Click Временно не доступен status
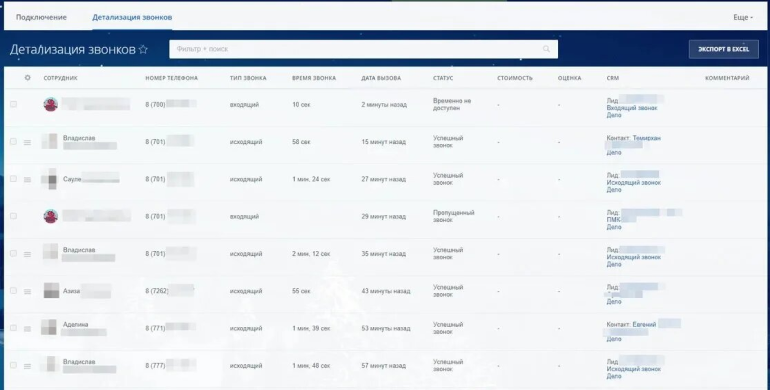This screenshot has width=770, height=390. (x=452, y=104)
